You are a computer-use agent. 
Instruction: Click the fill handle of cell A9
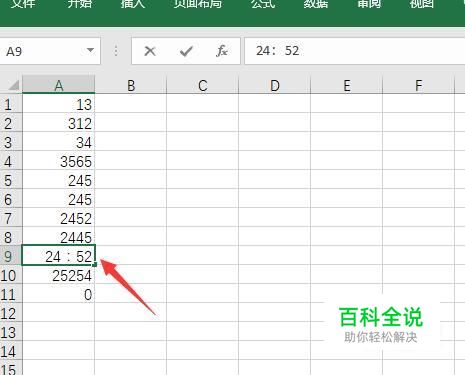(95, 265)
